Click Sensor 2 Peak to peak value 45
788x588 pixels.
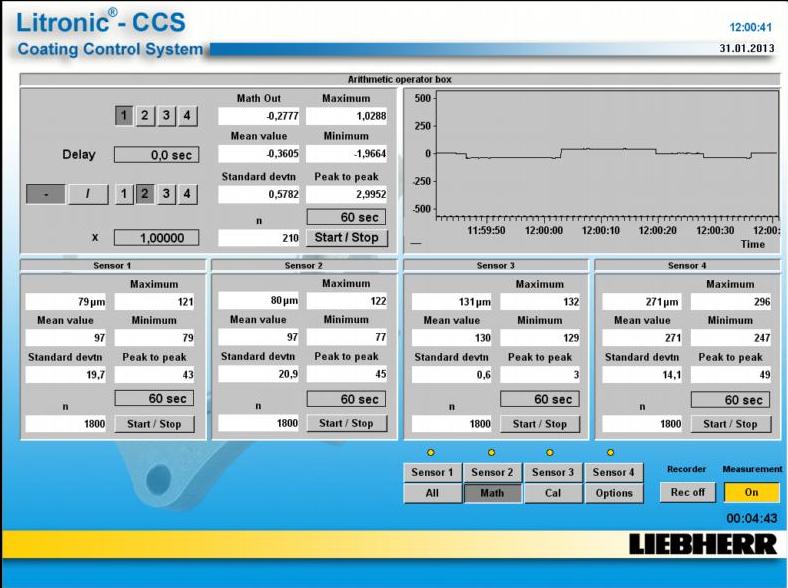[347, 374]
